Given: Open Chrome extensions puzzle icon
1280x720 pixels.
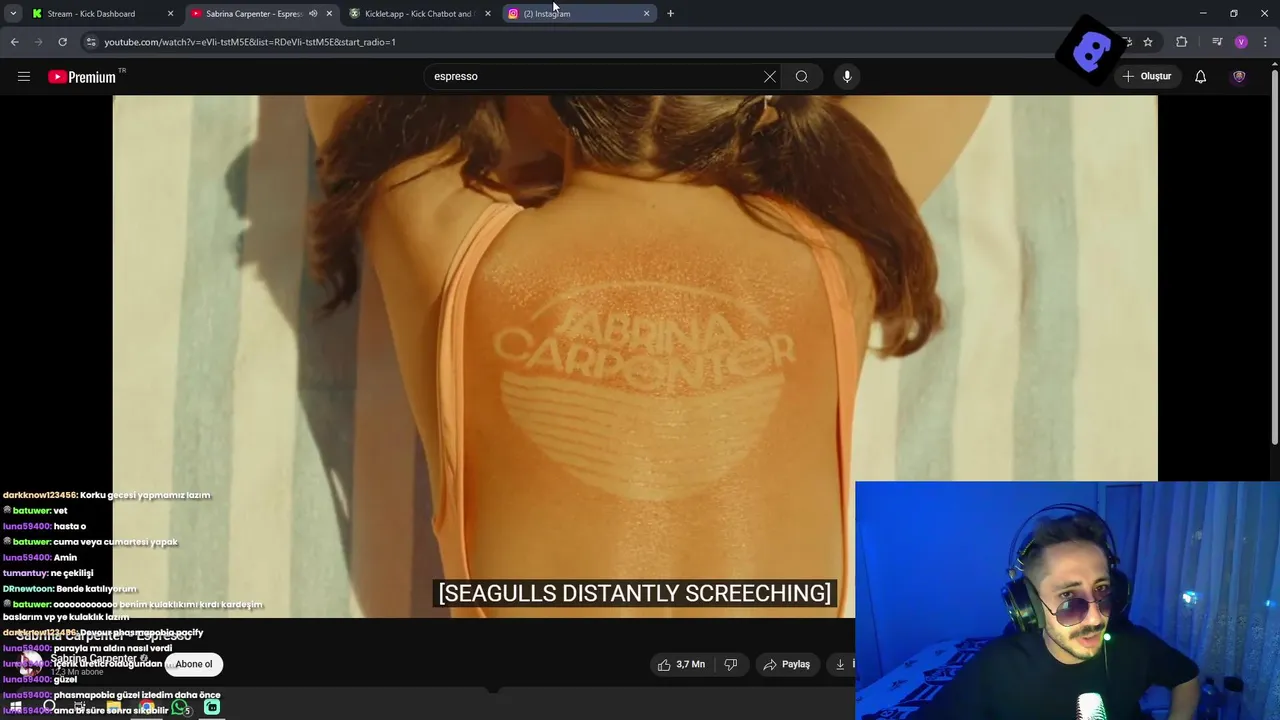Looking at the screenshot, I should 1182,42.
